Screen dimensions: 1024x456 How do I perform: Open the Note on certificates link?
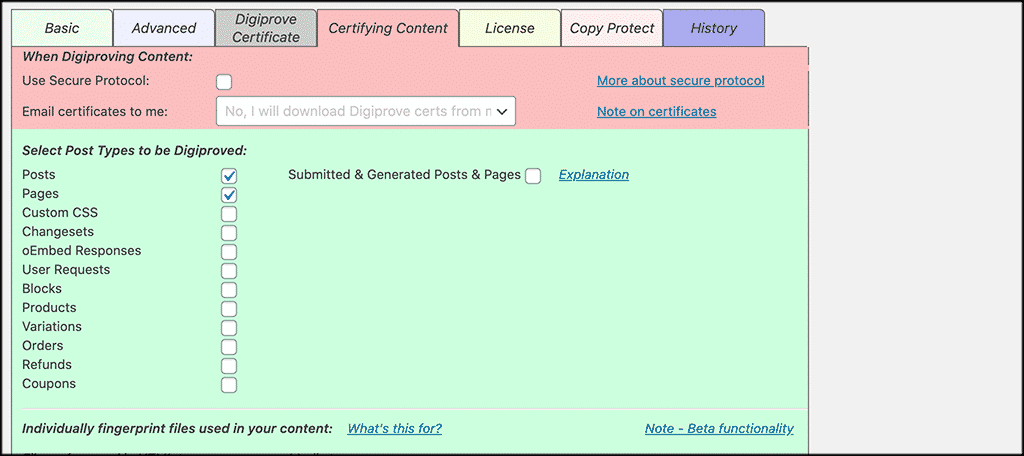pyautogui.click(x=656, y=112)
